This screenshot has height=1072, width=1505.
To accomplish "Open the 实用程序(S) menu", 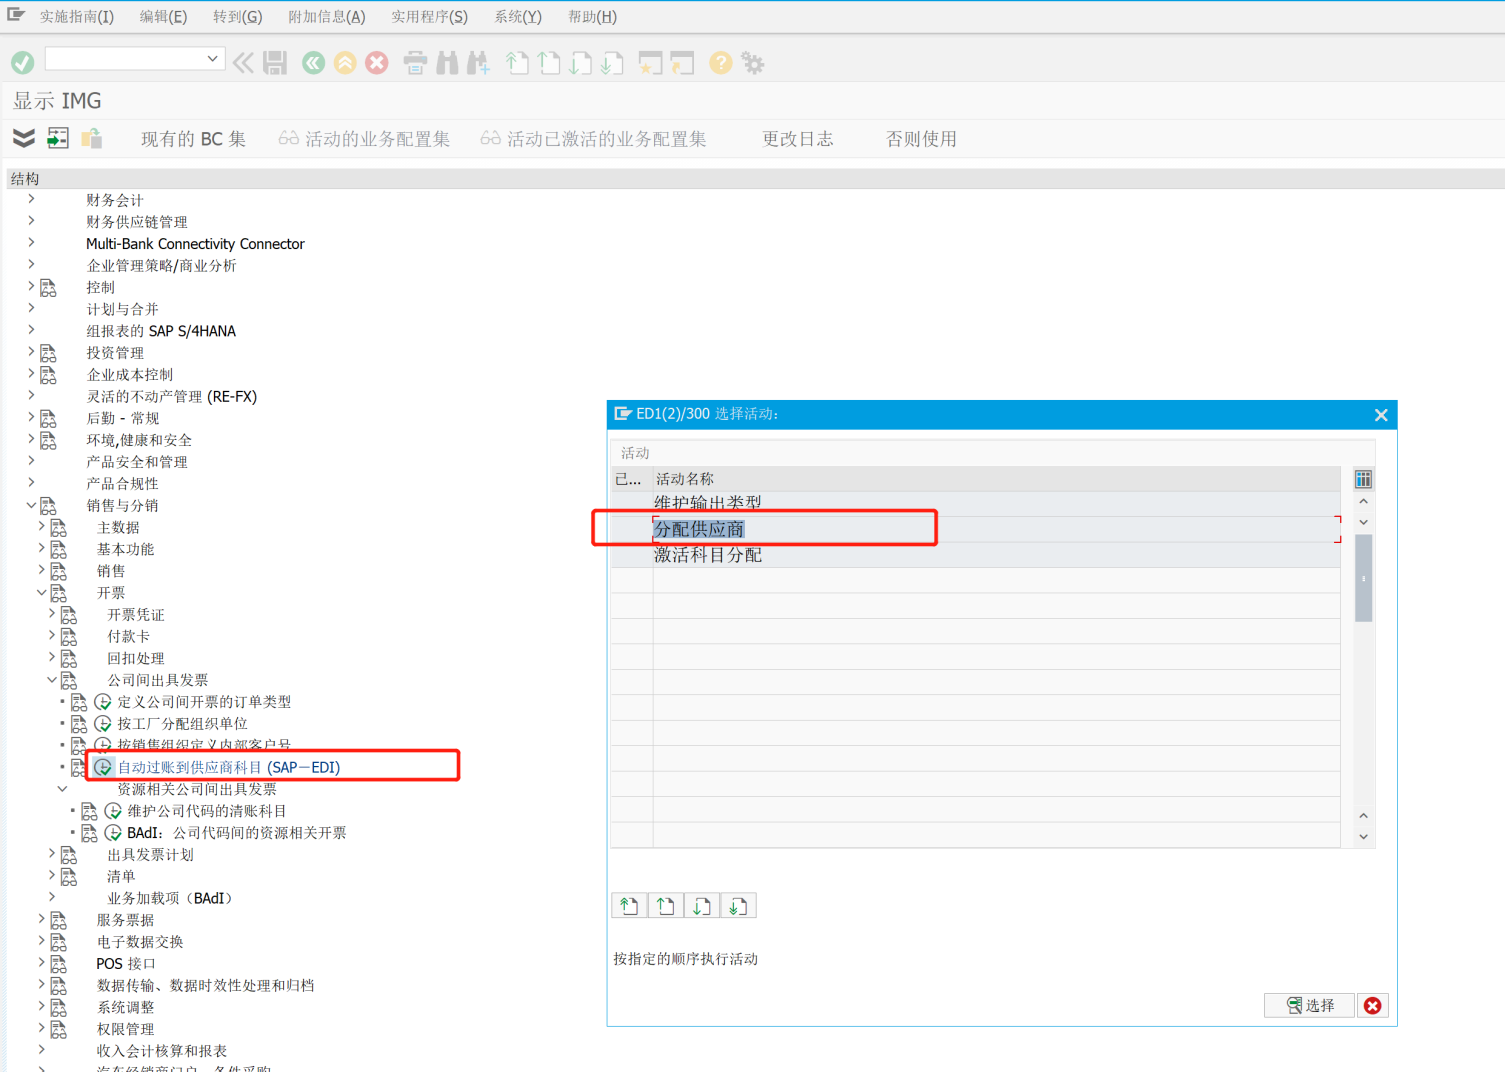I will 429,16.
